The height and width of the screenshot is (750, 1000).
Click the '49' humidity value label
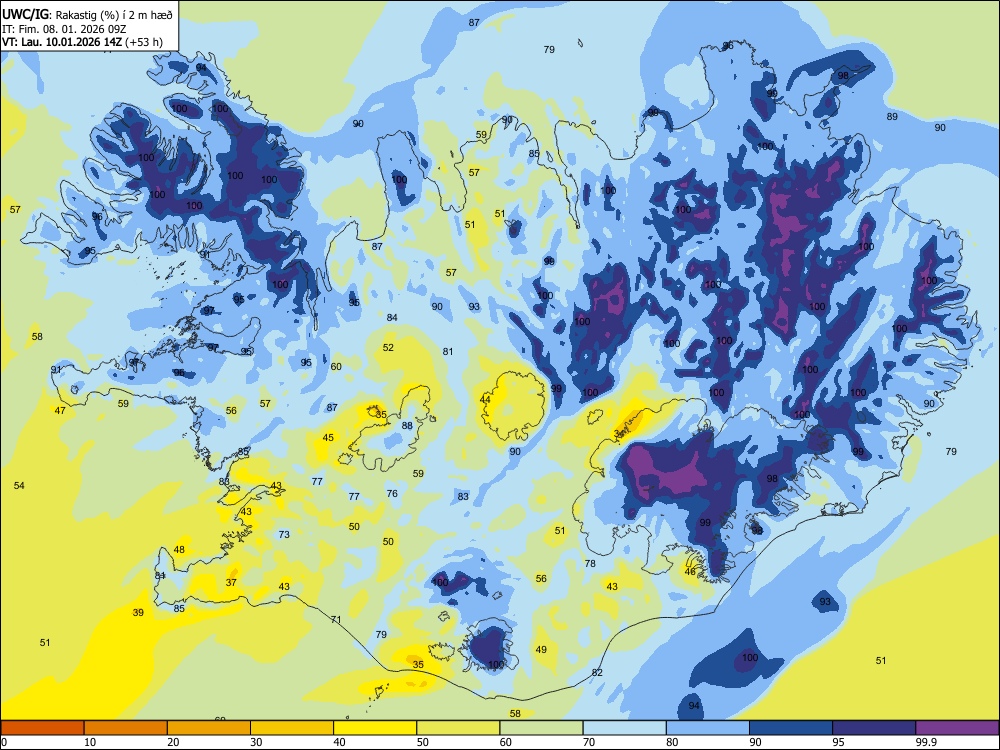[x=541, y=650]
